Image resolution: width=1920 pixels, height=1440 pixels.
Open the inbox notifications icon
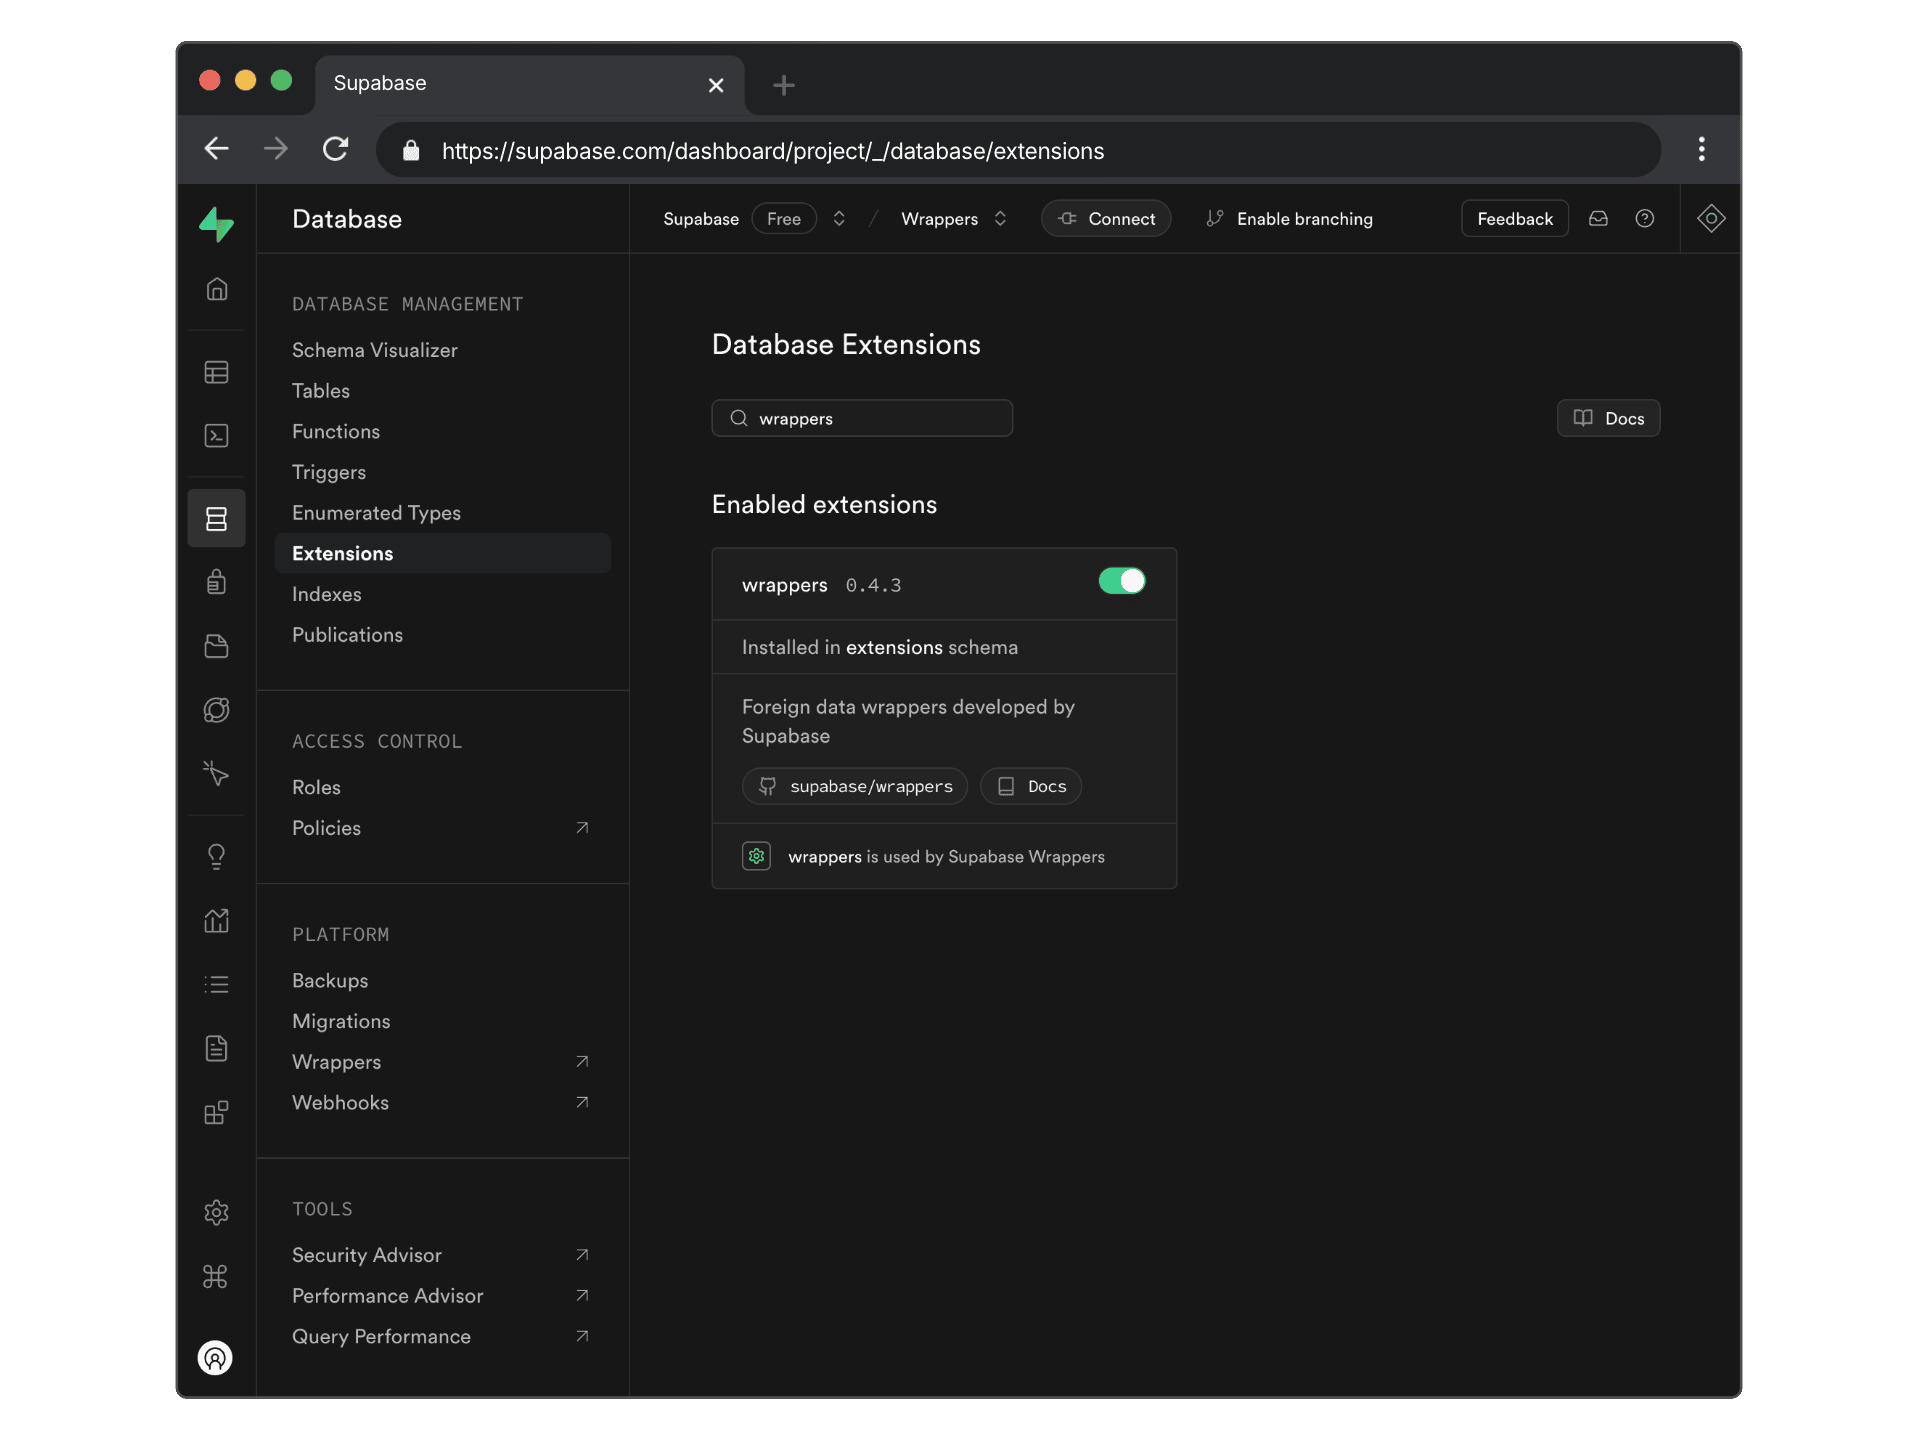click(x=1598, y=219)
